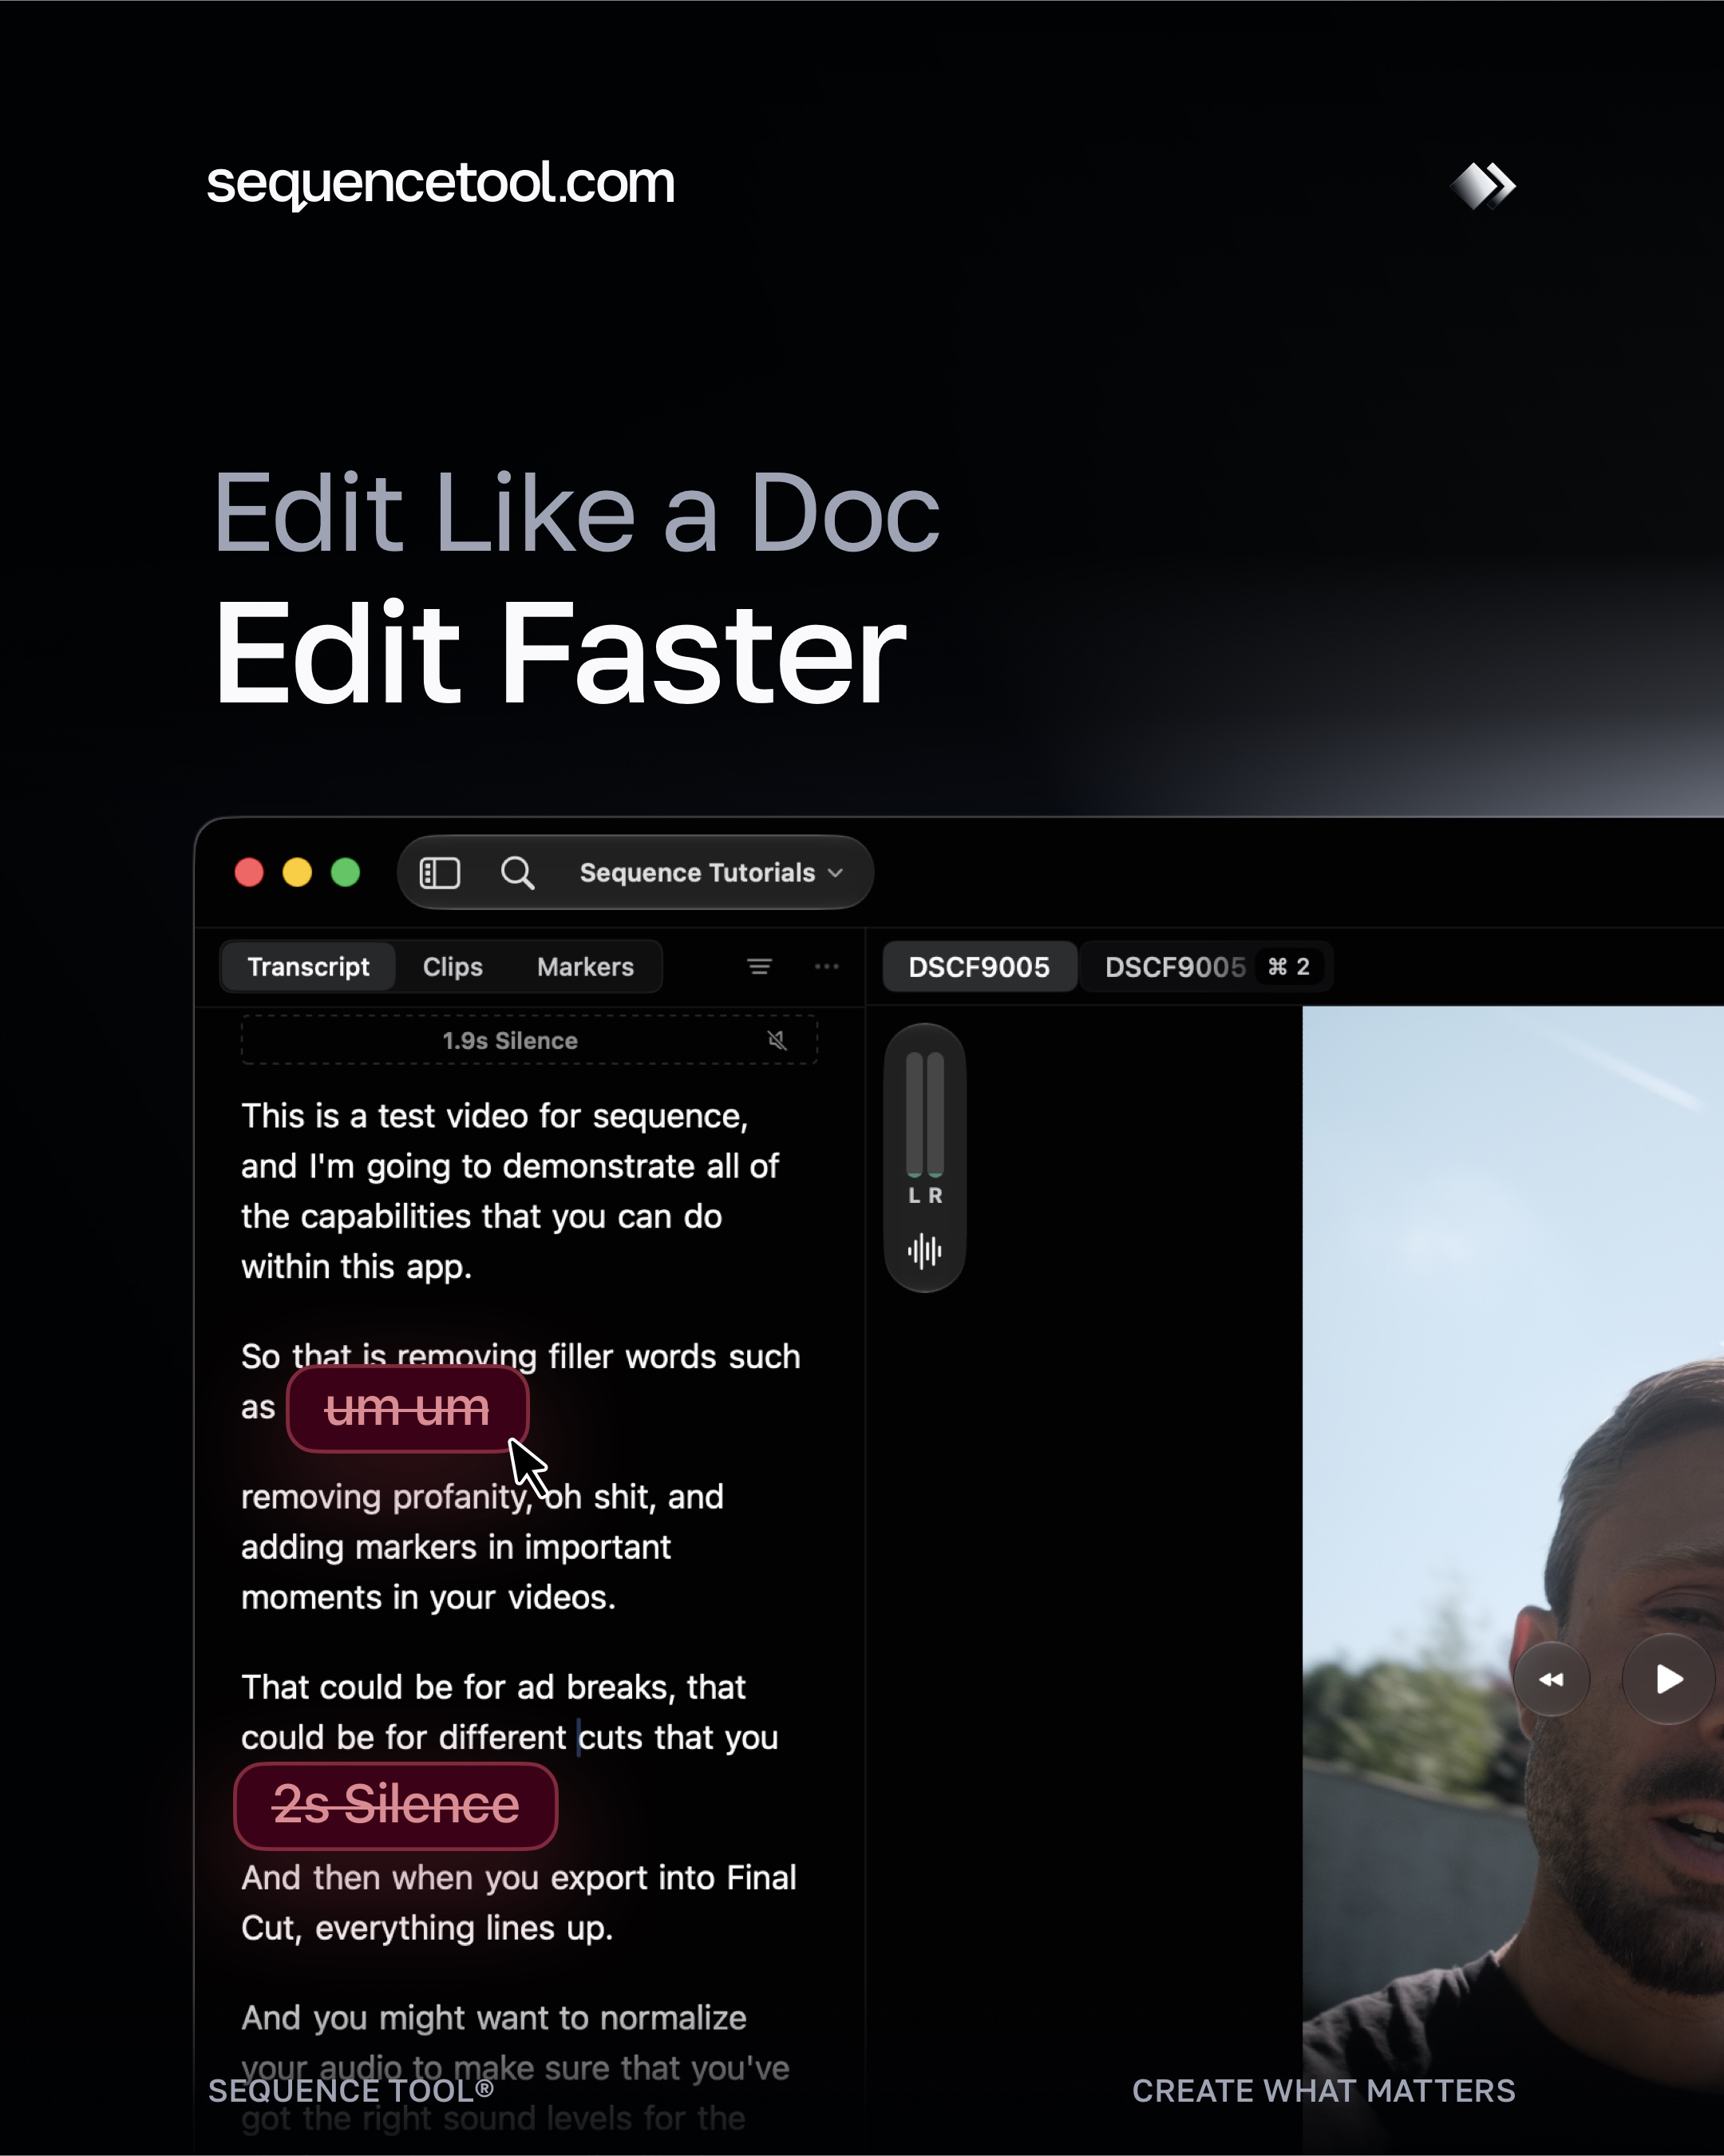
Task: Switch to the Clips tab
Action: pyautogui.click(x=452, y=967)
